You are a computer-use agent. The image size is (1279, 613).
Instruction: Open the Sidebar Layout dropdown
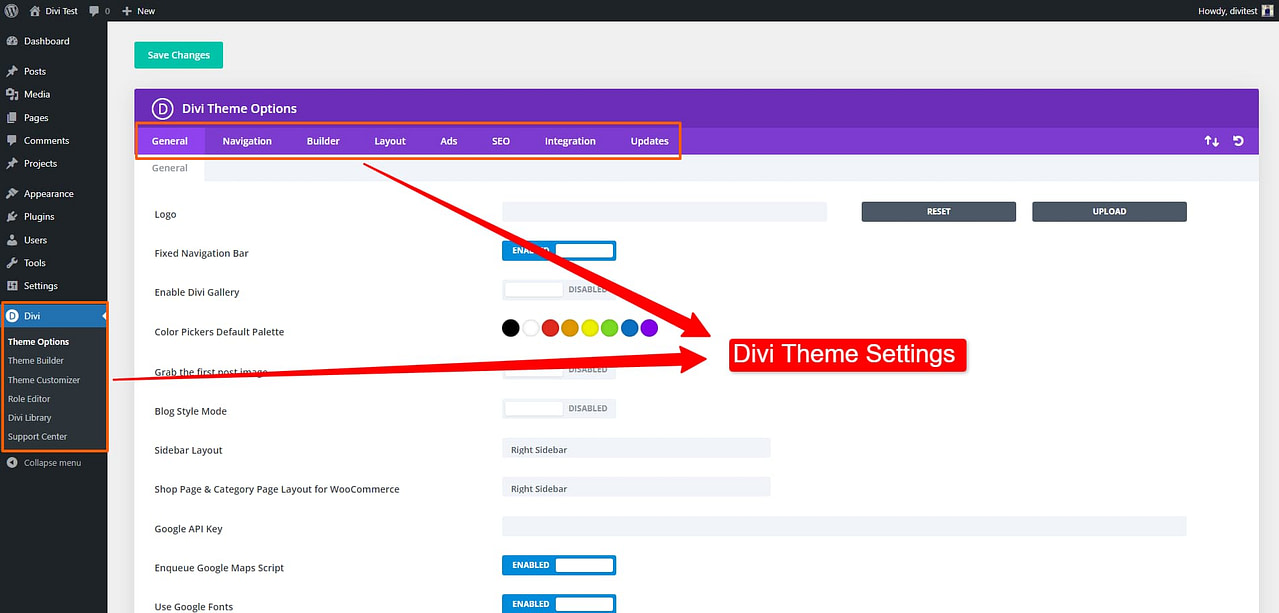pos(636,449)
